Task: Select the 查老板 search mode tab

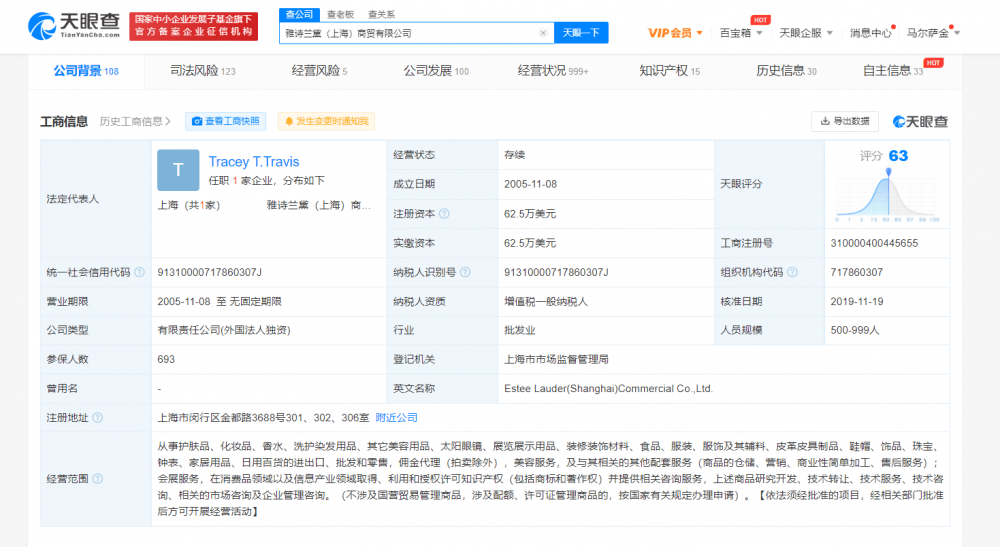Action: (x=341, y=14)
